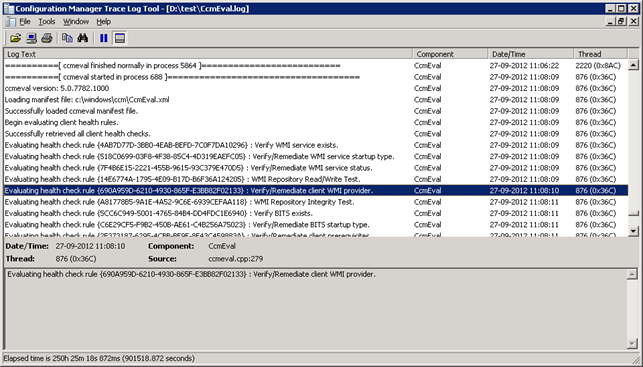643x367 pixels.
Task: Select row 'Verify/Remediate WMI service startup type.'
Action: (316, 157)
